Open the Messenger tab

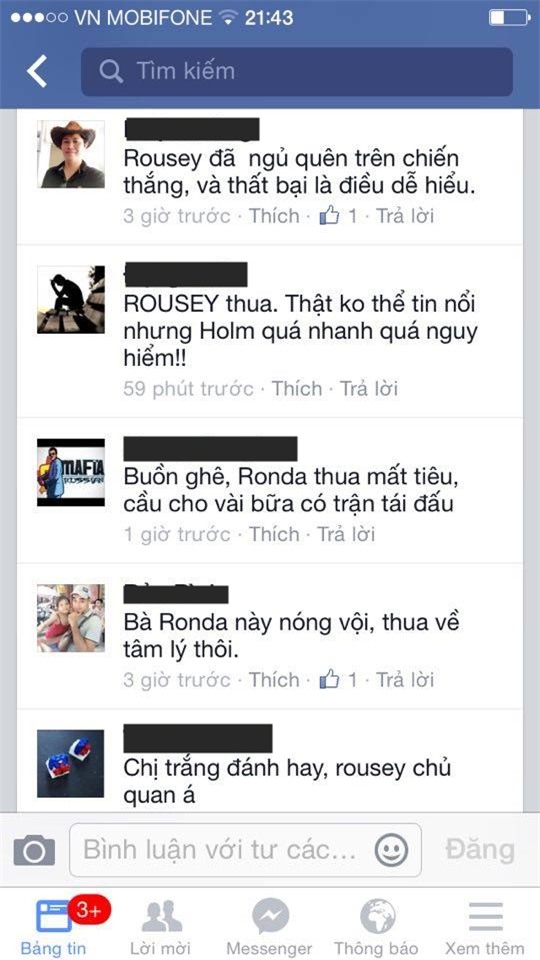pyautogui.click(x=269, y=927)
